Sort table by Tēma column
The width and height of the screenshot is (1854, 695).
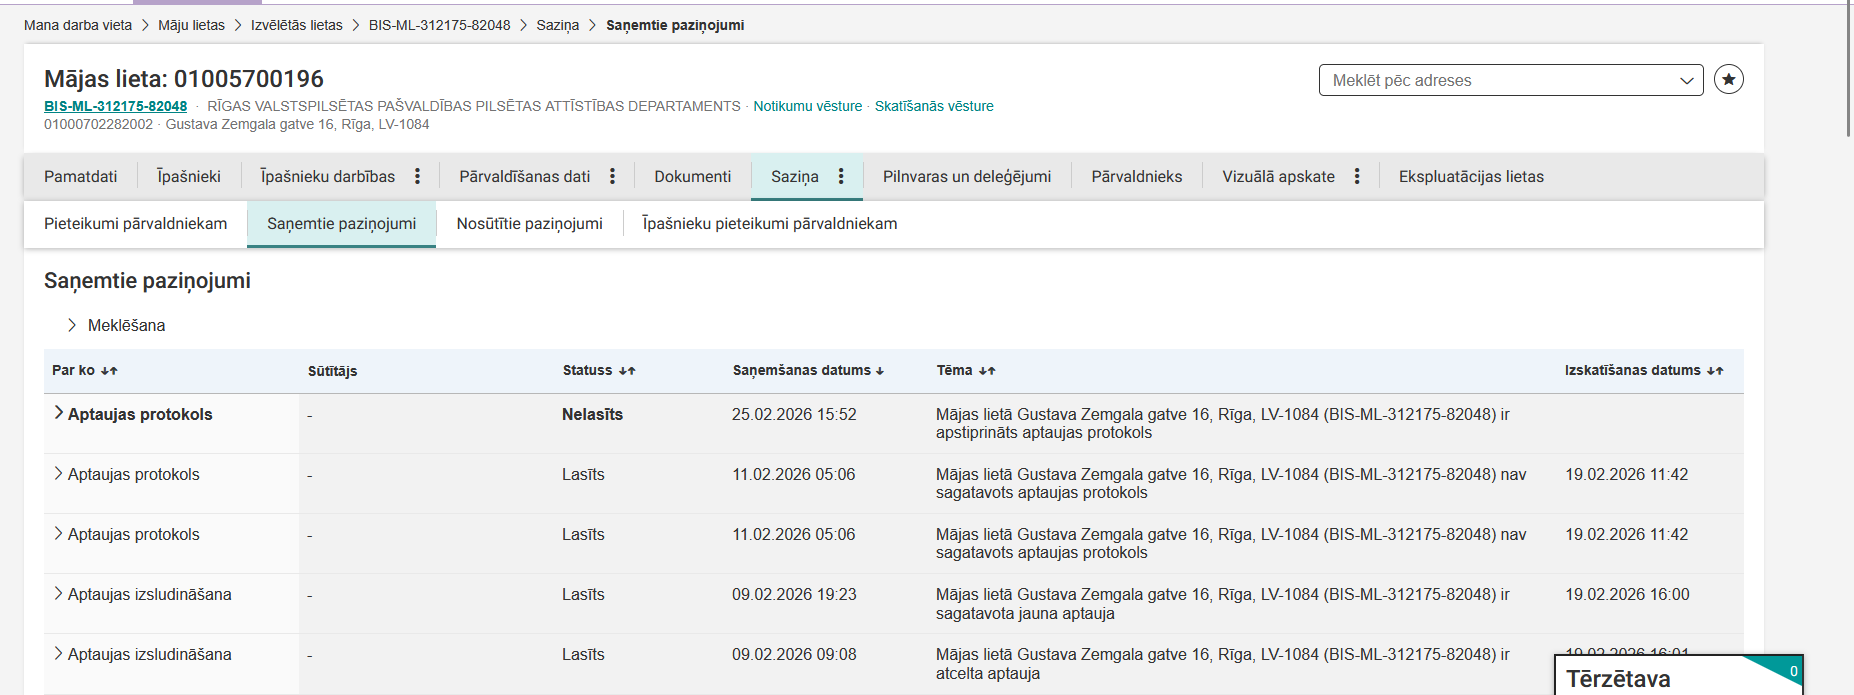tap(987, 371)
